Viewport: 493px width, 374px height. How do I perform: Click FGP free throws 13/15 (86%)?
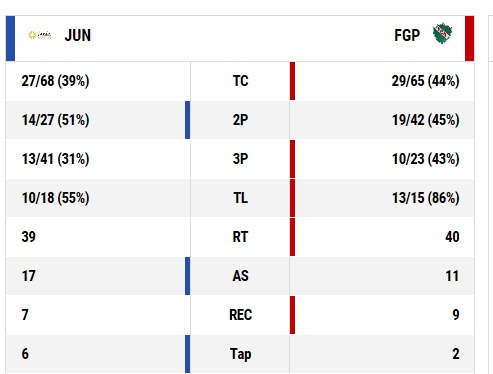tap(426, 198)
